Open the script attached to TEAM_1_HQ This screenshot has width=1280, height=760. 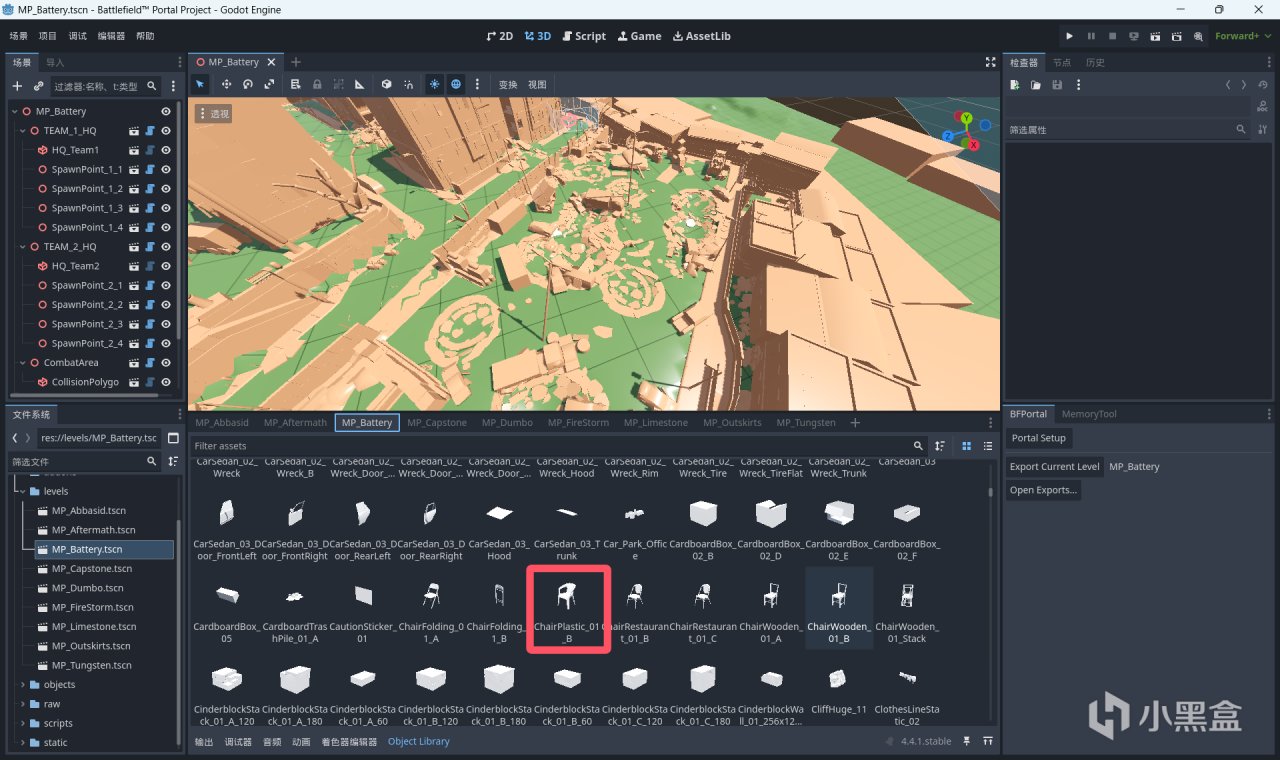click(149, 131)
